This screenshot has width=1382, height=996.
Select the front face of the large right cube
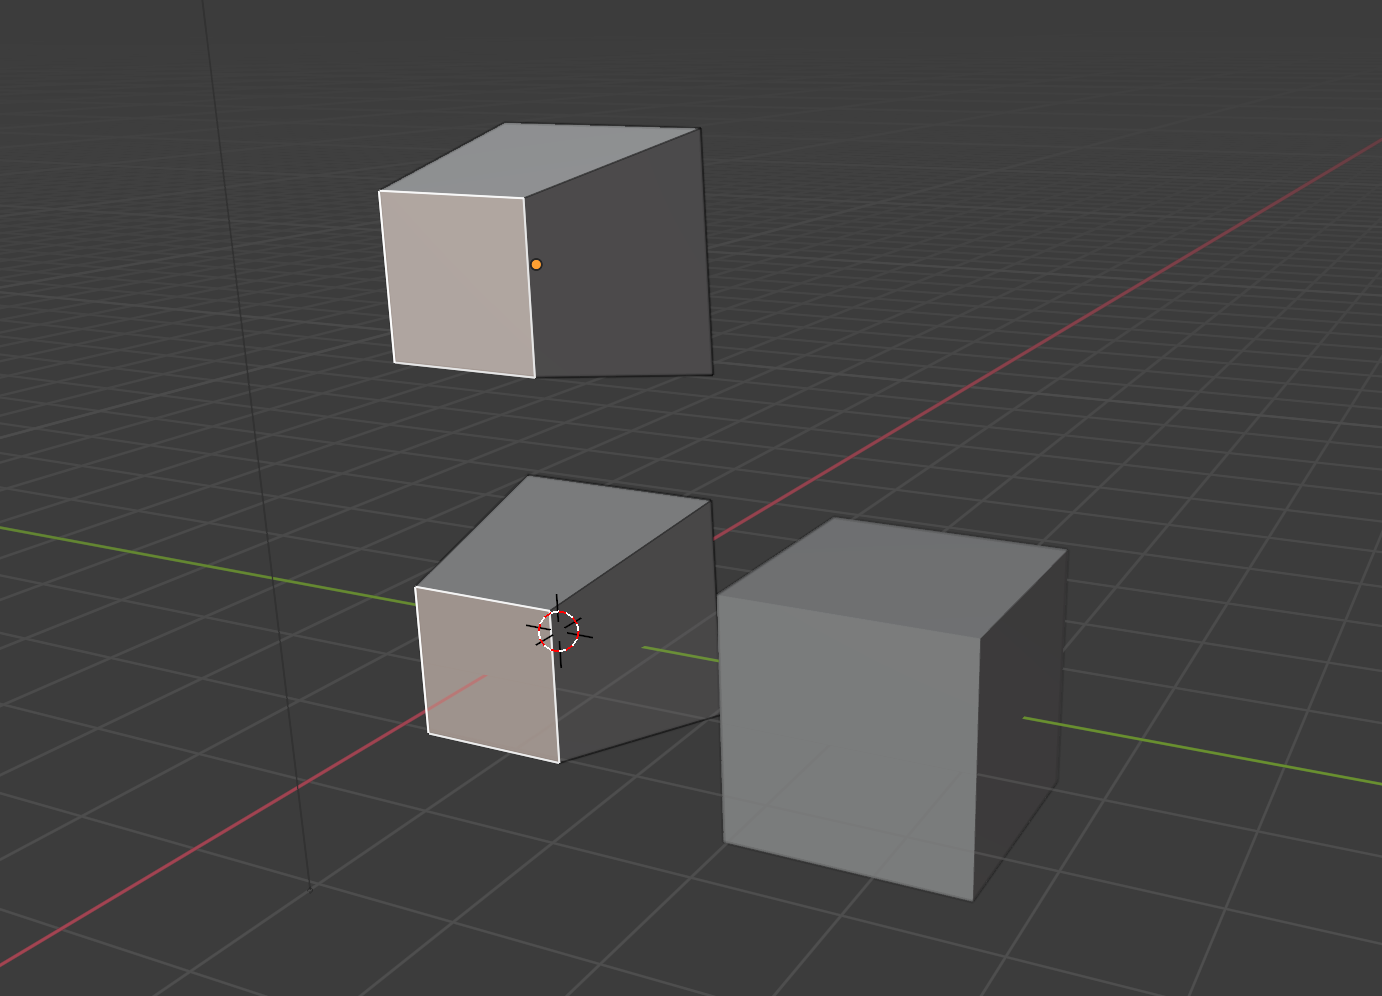848,747
